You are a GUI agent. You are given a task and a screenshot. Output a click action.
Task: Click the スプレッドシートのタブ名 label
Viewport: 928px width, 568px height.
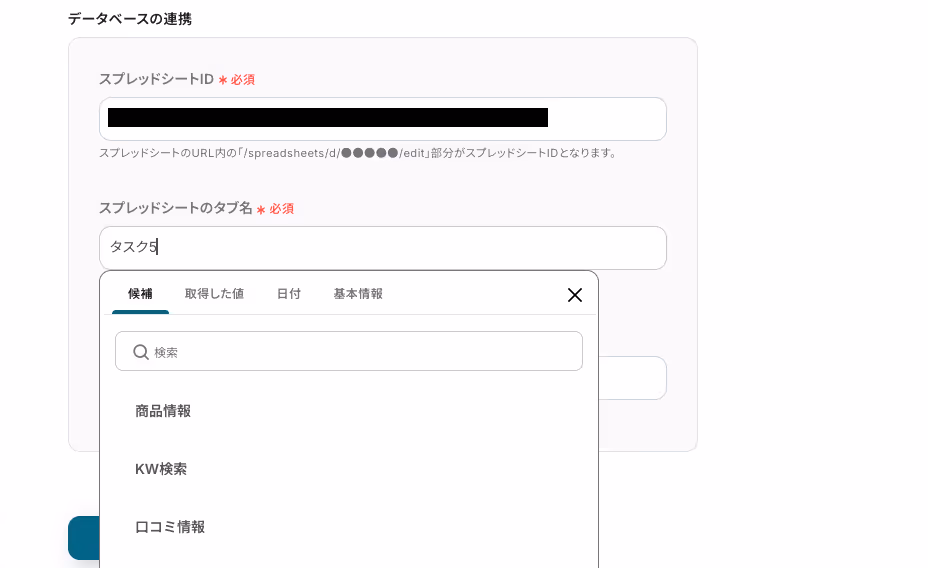[x=175, y=208]
